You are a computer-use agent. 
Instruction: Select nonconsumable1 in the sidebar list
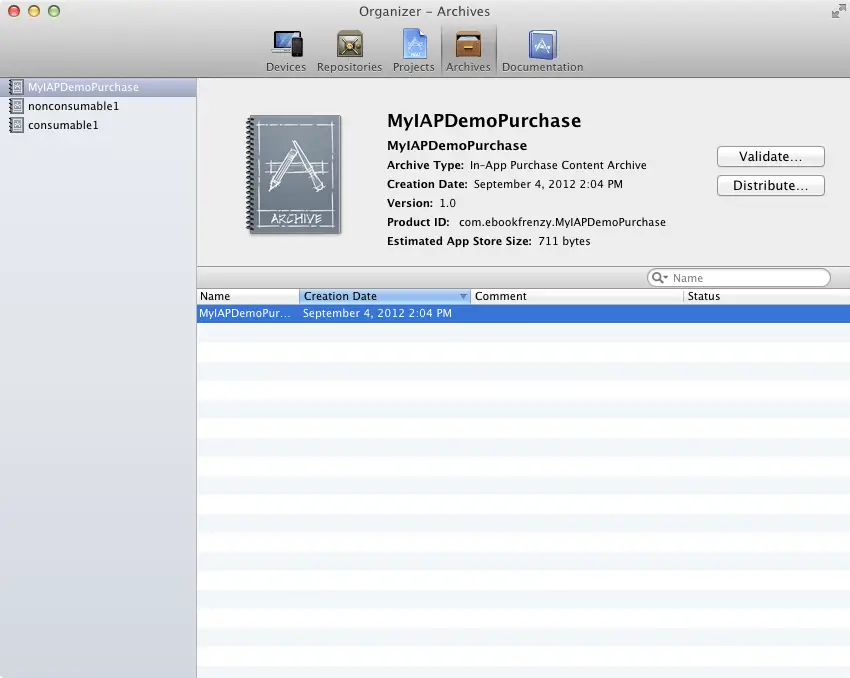click(x=73, y=106)
